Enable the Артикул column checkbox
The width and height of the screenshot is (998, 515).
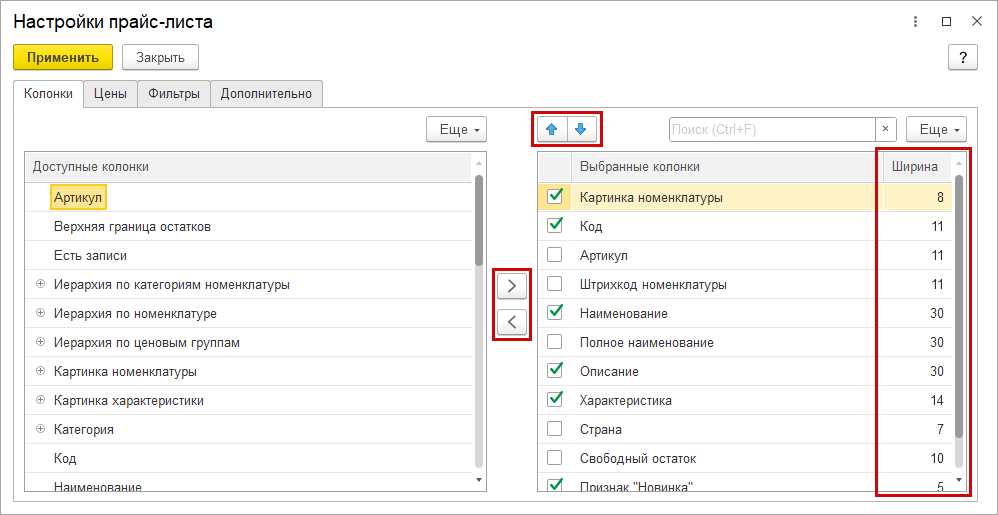[x=555, y=255]
